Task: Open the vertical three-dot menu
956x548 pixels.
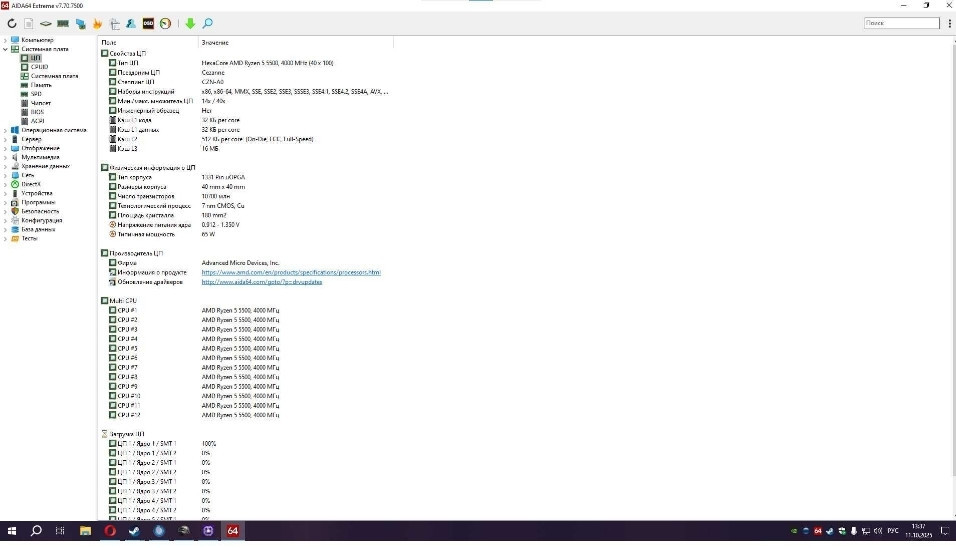Action: (x=949, y=23)
